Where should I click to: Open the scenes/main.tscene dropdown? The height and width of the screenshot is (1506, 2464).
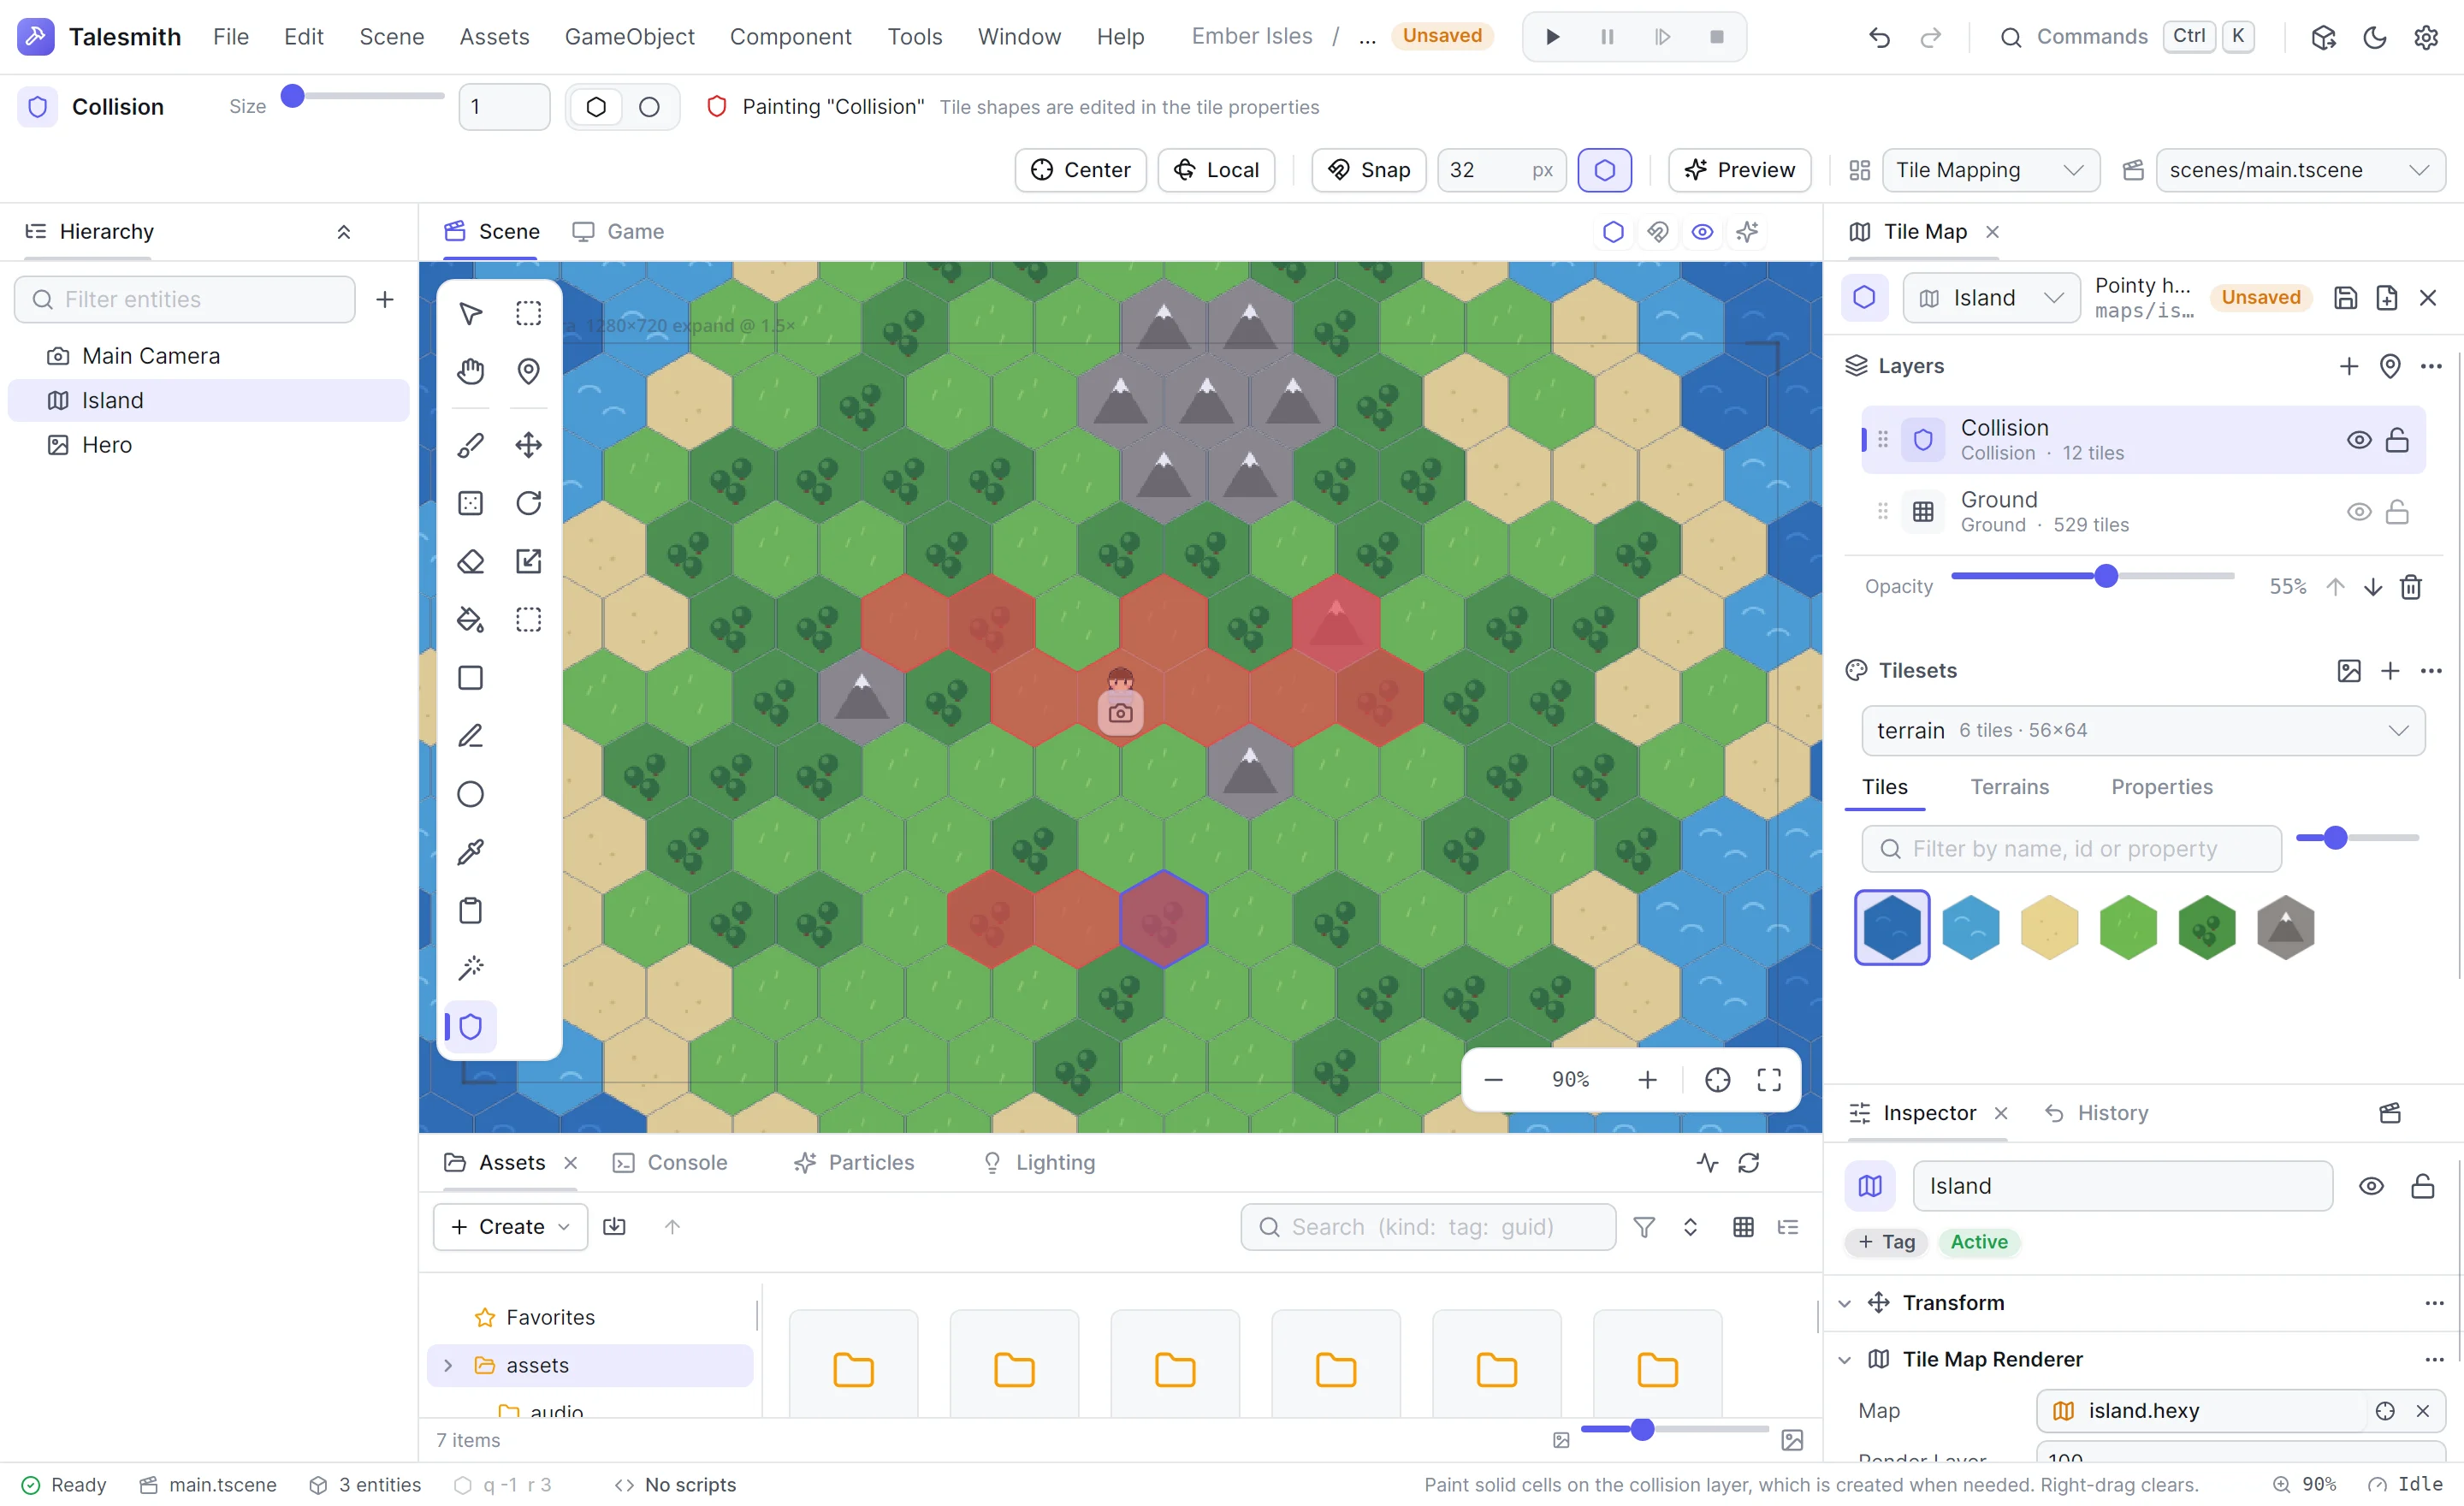[x=2300, y=170]
